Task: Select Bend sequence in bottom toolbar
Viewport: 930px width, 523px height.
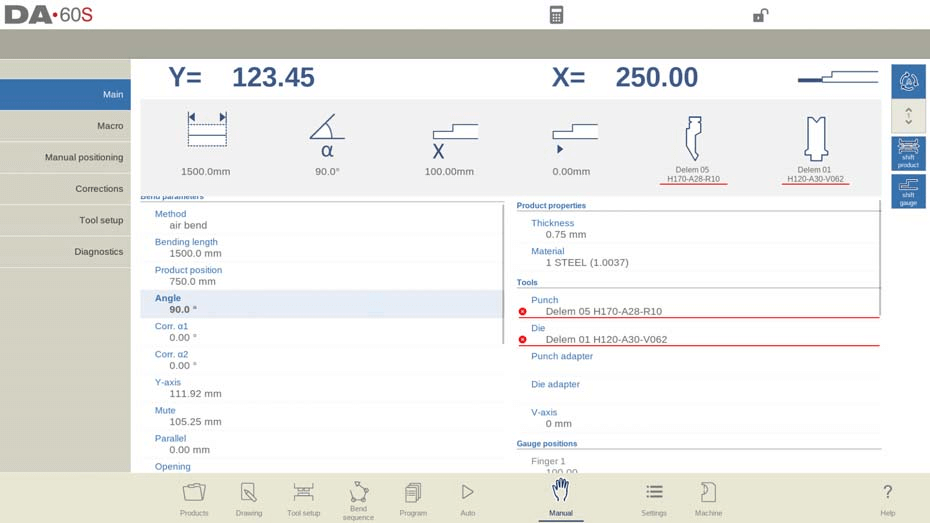Action: [358, 500]
